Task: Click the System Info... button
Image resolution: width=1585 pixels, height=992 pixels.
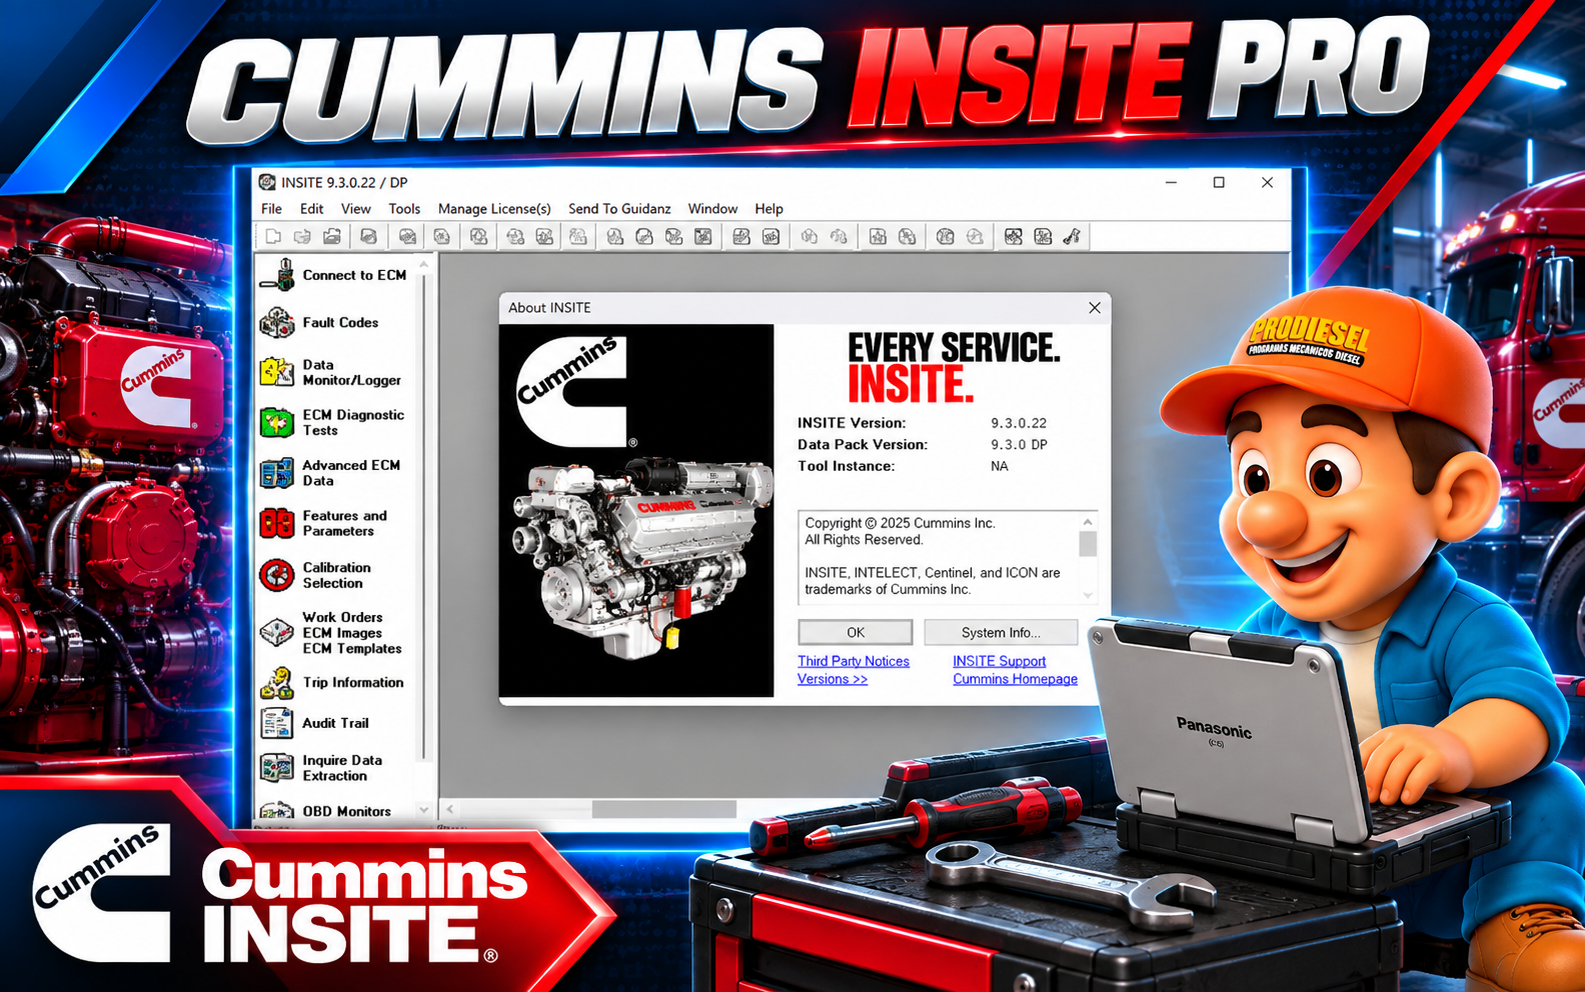Action: pos(1001,632)
